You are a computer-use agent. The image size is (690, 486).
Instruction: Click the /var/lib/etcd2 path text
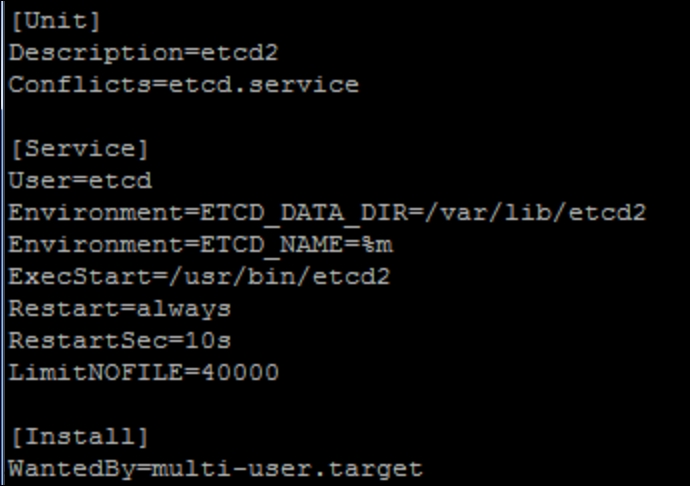click(x=535, y=212)
